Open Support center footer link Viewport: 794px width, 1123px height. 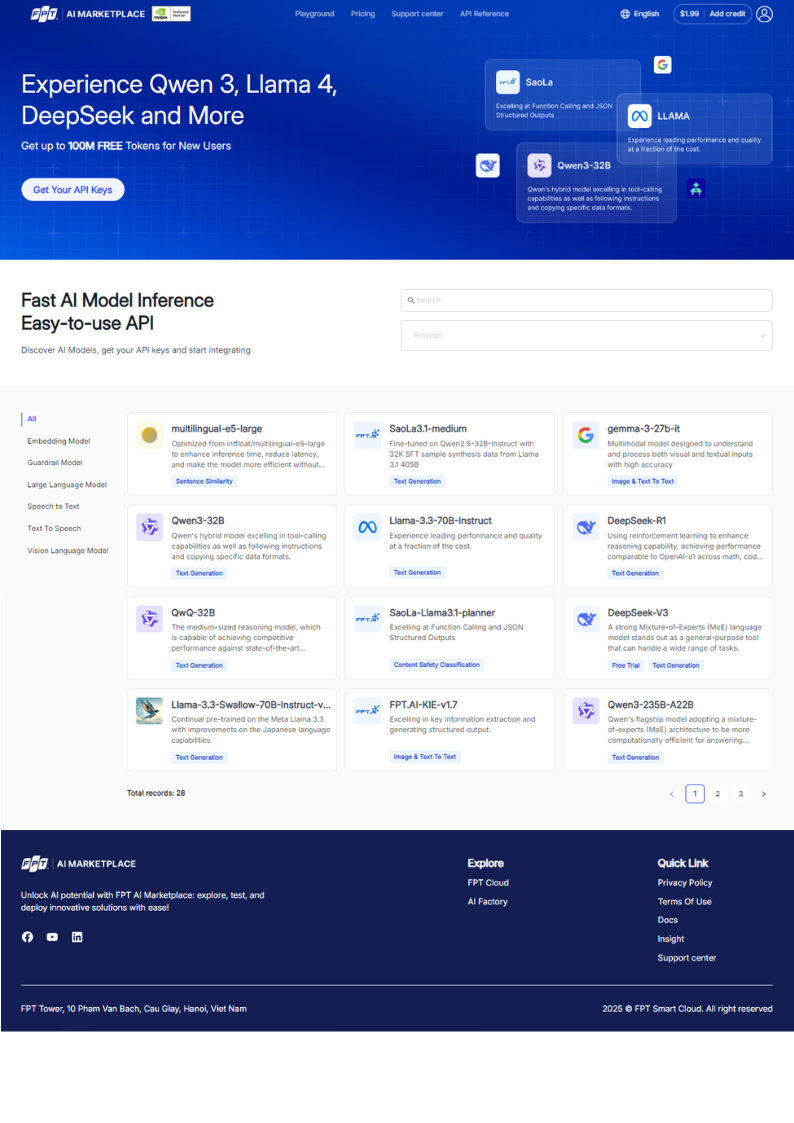pyautogui.click(x=687, y=958)
